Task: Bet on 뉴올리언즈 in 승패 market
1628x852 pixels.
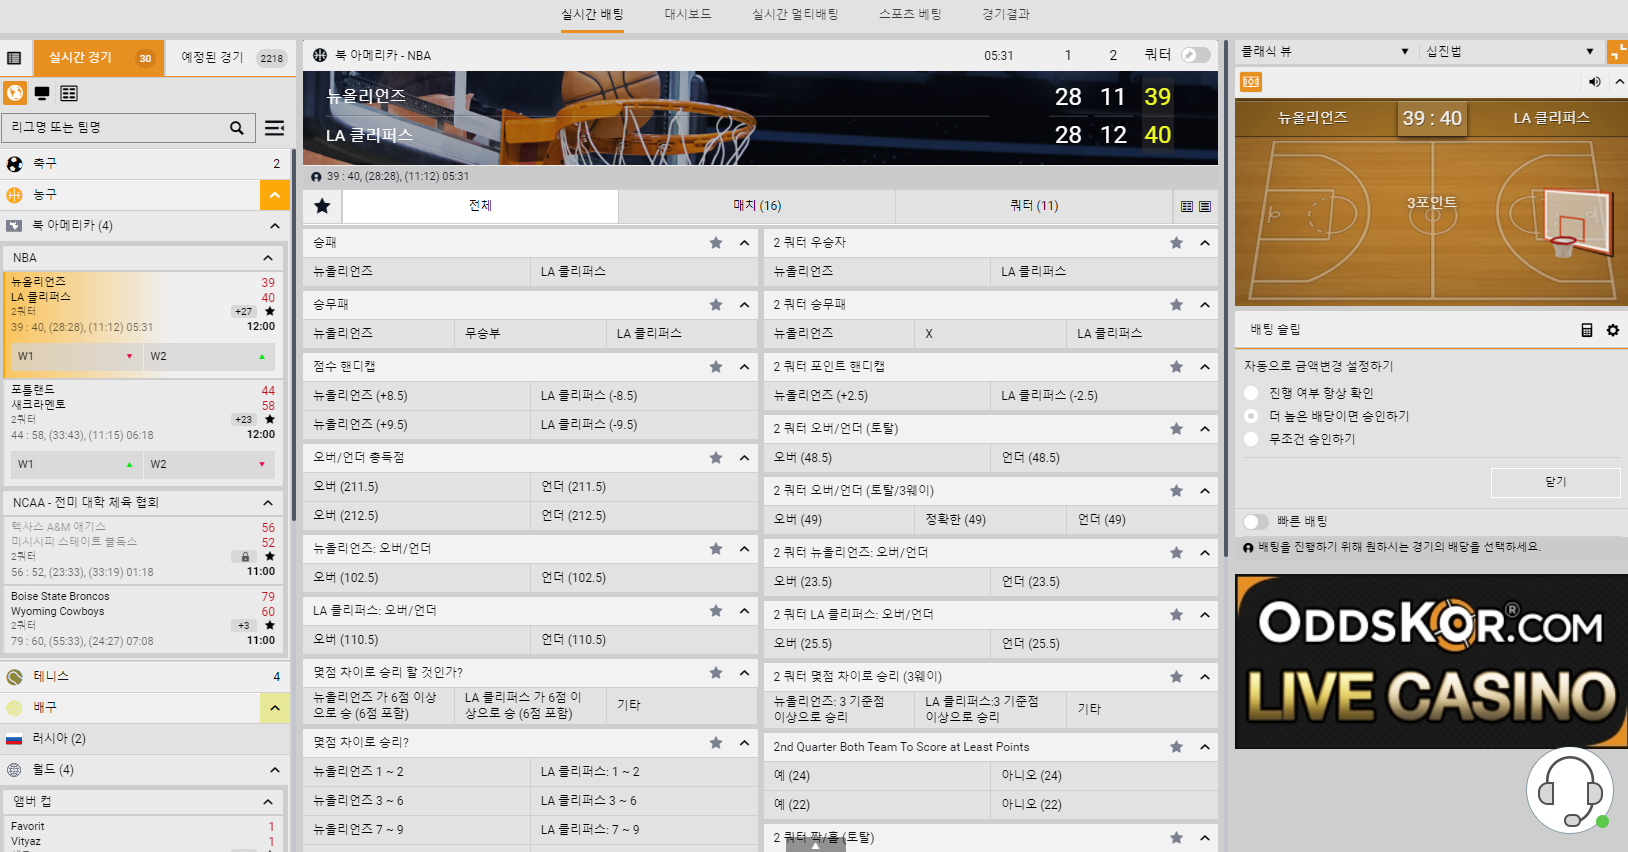Action: click(416, 272)
